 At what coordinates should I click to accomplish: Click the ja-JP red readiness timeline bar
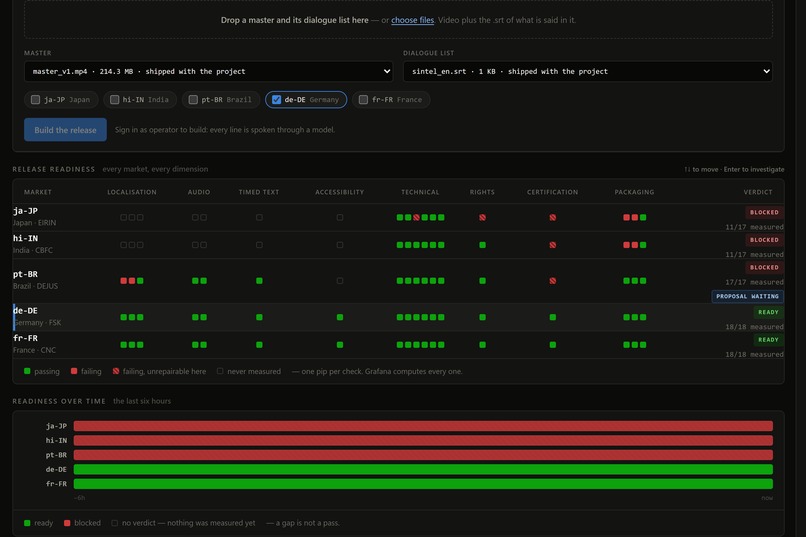[x=423, y=426]
